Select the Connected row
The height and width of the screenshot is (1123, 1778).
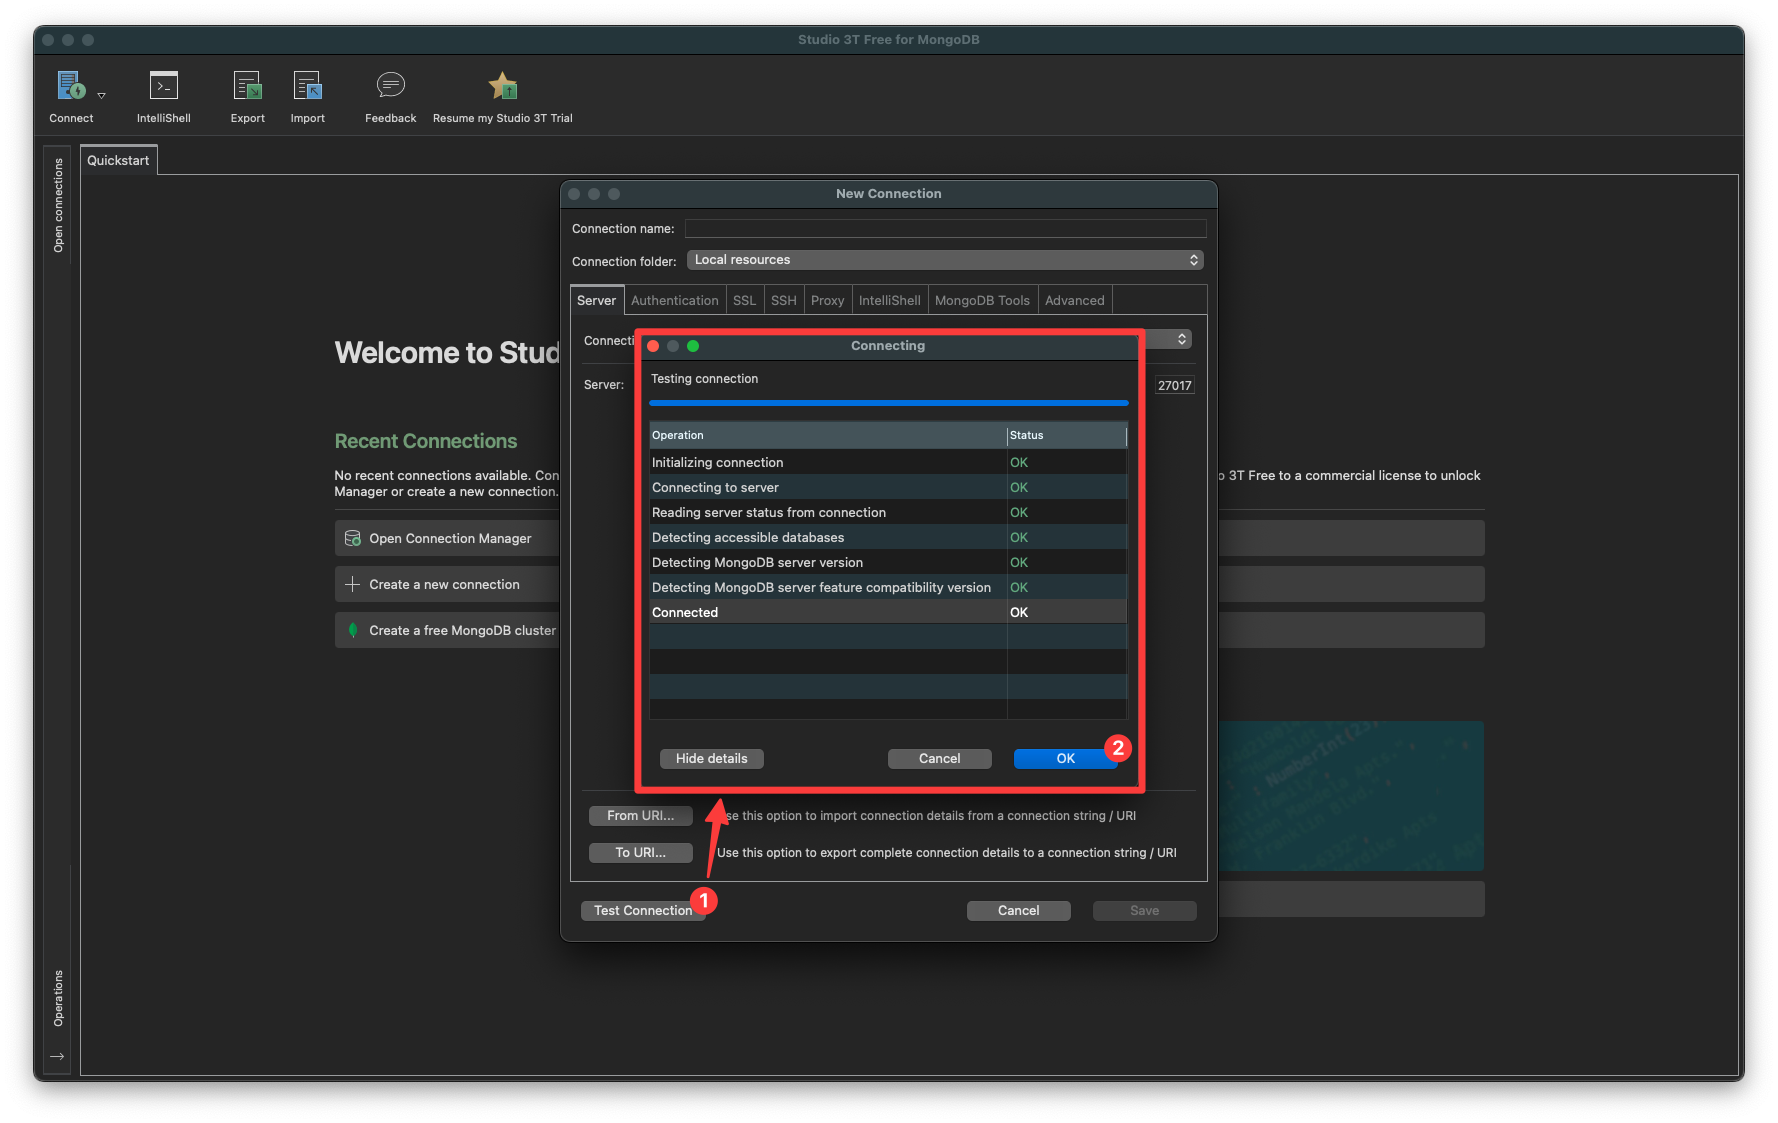[888, 612]
